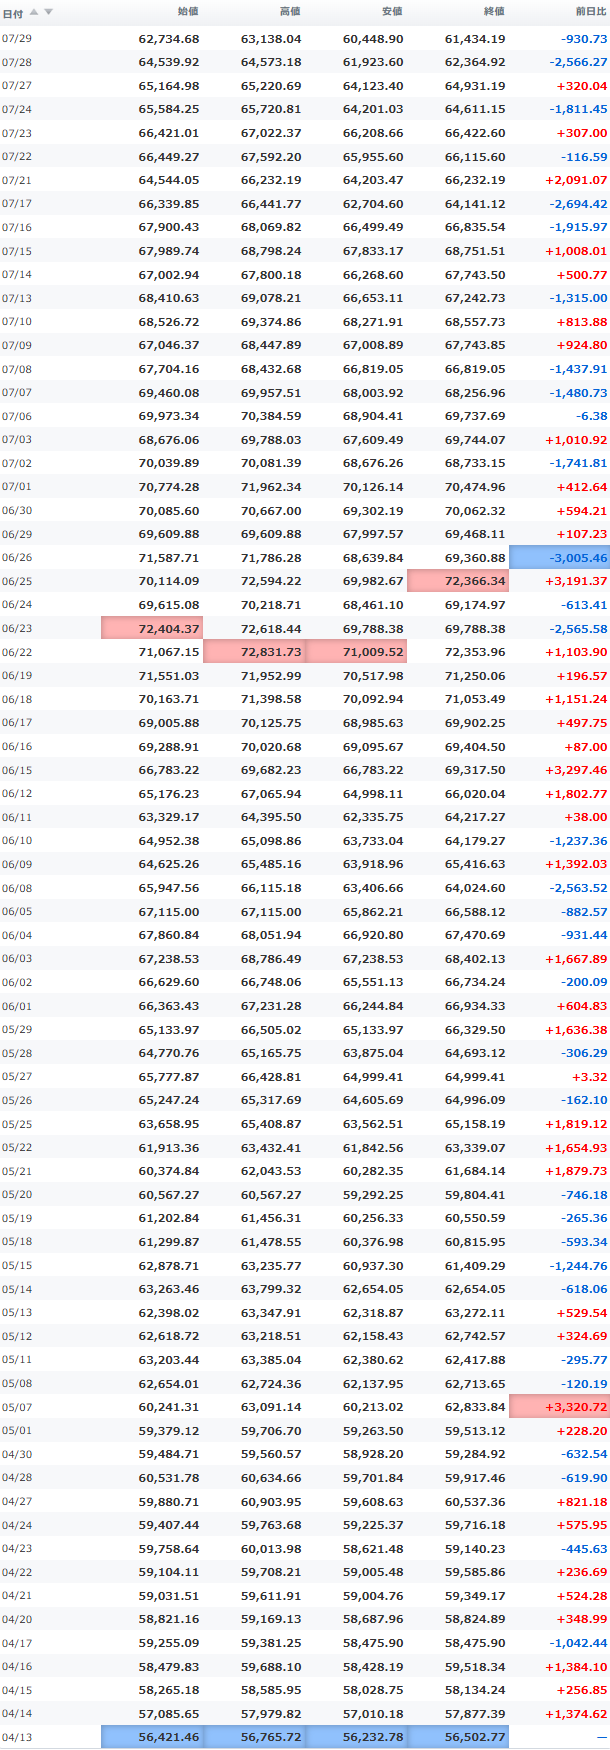Select the 07/29 date cell

coord(17,39)
